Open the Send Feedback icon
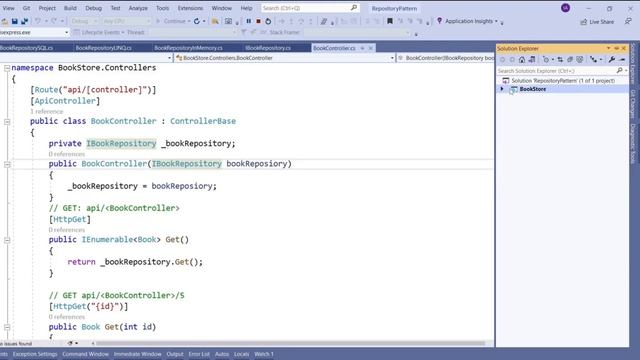Image resolution: width=640 pixels, height=360 pixels. (628, 21)
